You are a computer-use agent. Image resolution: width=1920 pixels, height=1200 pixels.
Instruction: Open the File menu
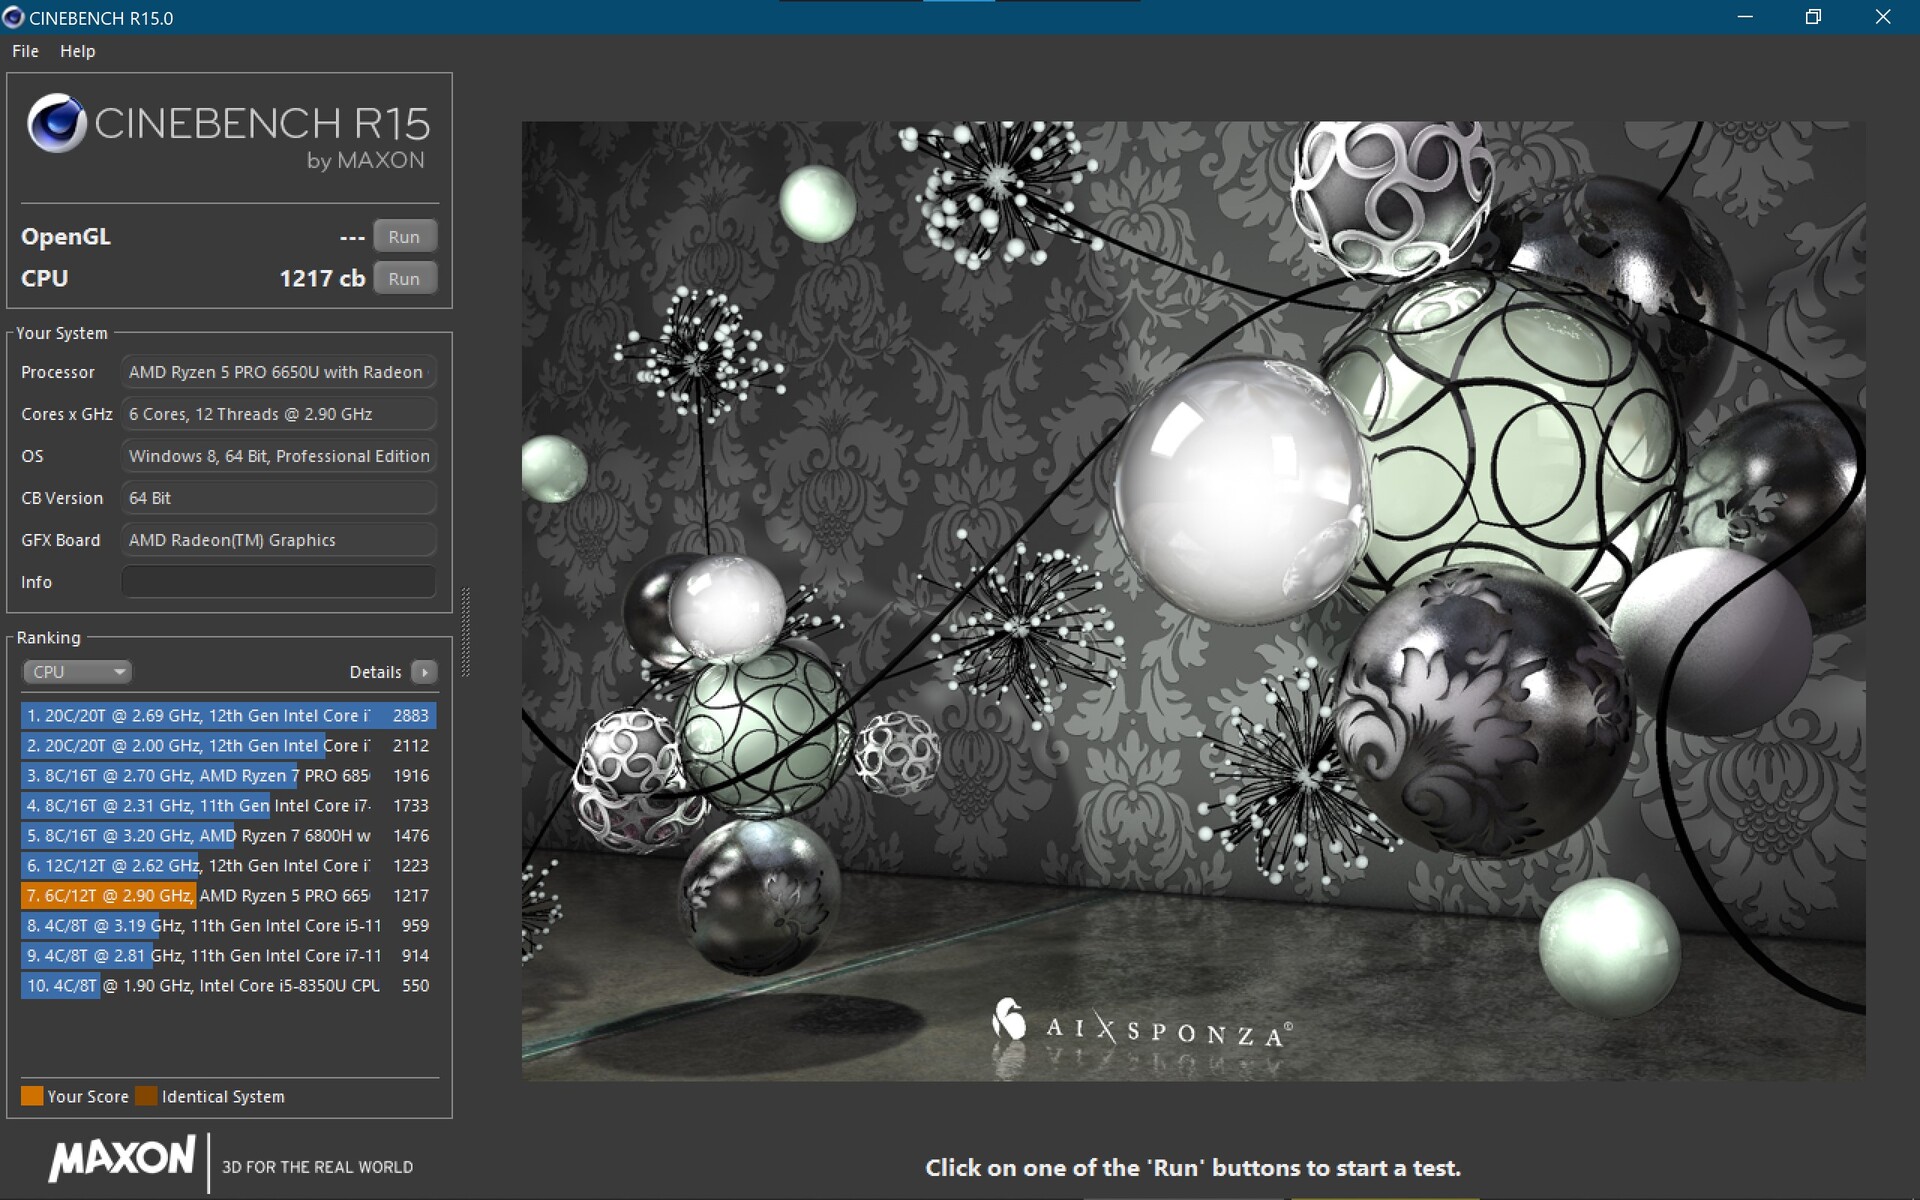coord(25,51)
